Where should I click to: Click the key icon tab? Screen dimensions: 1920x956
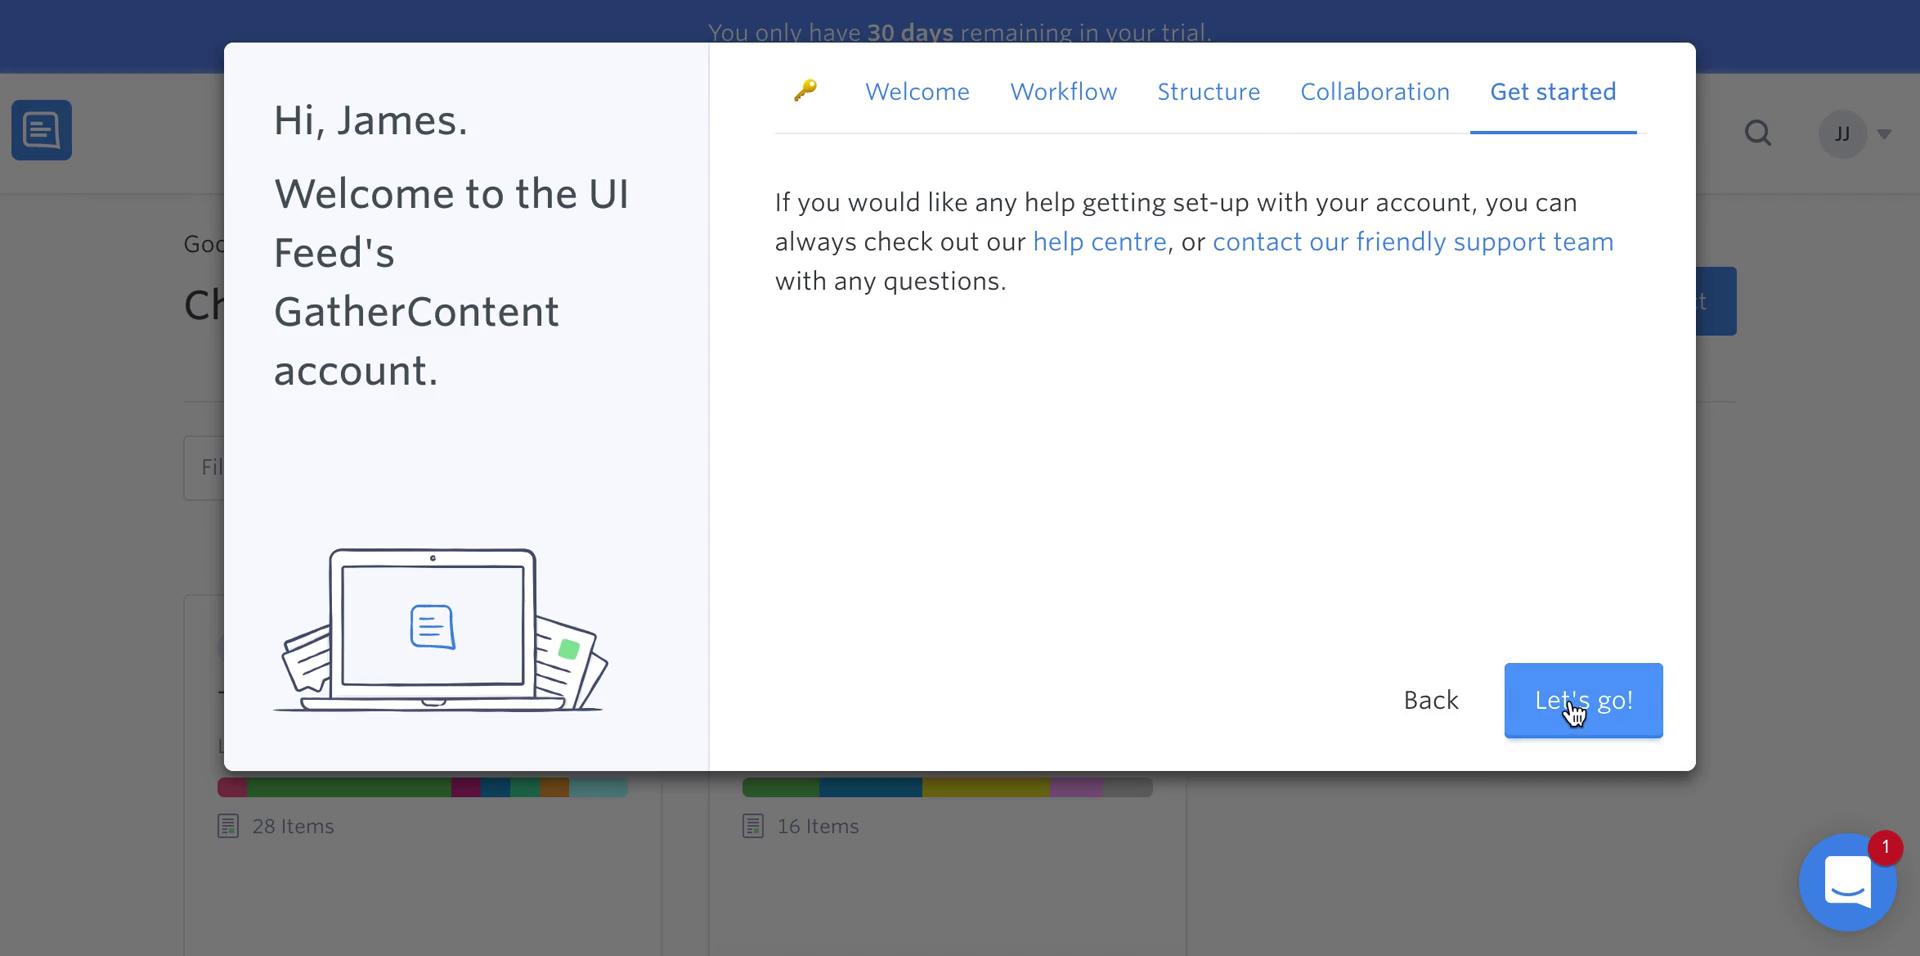[805, 91]
